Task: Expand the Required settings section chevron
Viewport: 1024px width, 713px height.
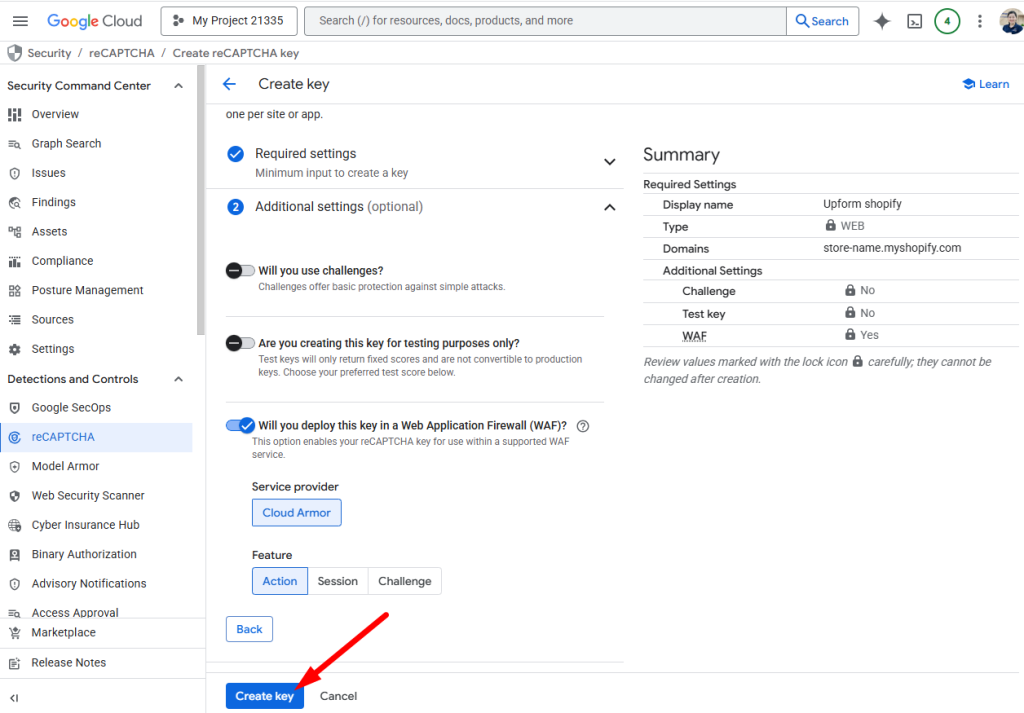Action: click(609, 162)
